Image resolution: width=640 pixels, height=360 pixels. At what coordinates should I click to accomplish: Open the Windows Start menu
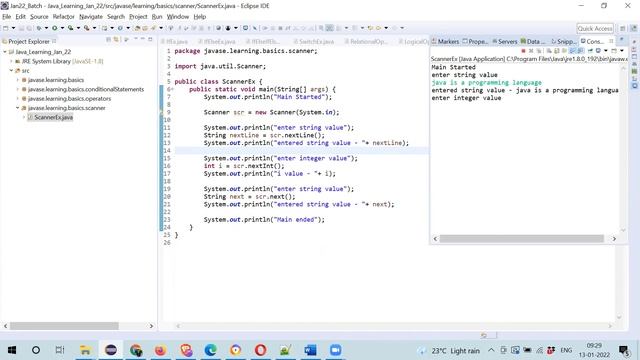(12, 350)
